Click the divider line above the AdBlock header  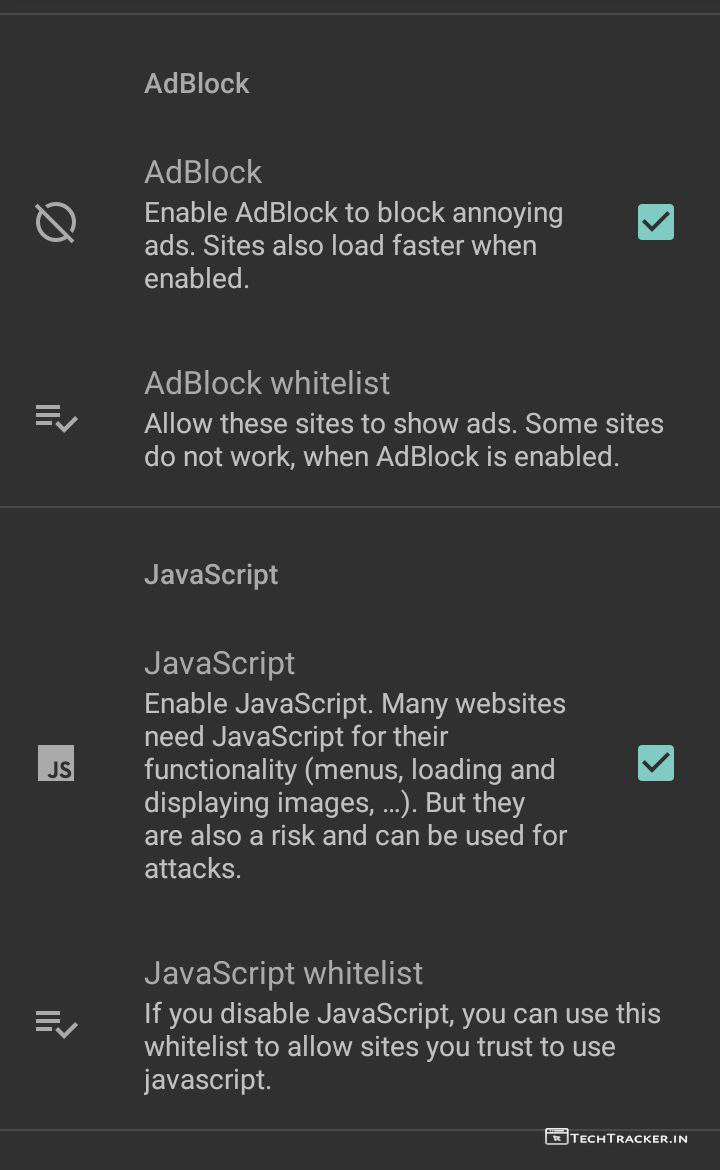click(360, 14)
